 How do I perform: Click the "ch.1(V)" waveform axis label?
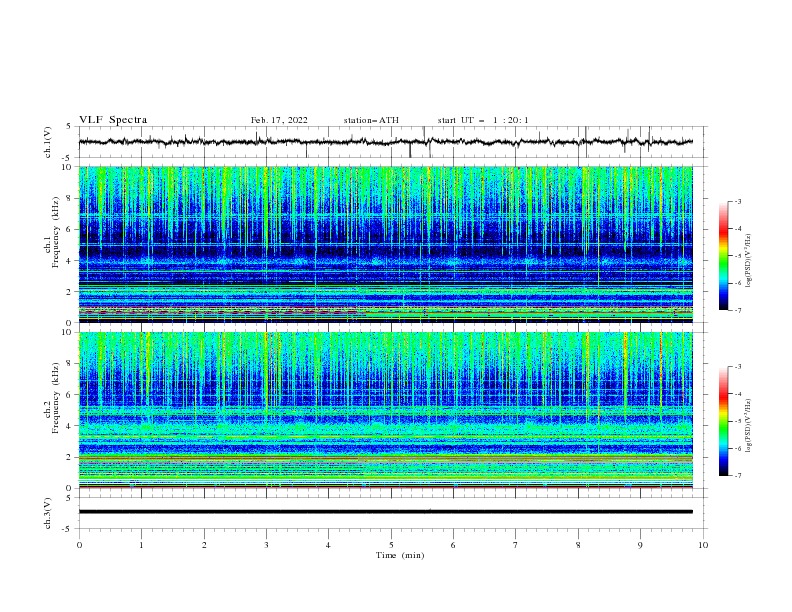[x=48, y=142]
